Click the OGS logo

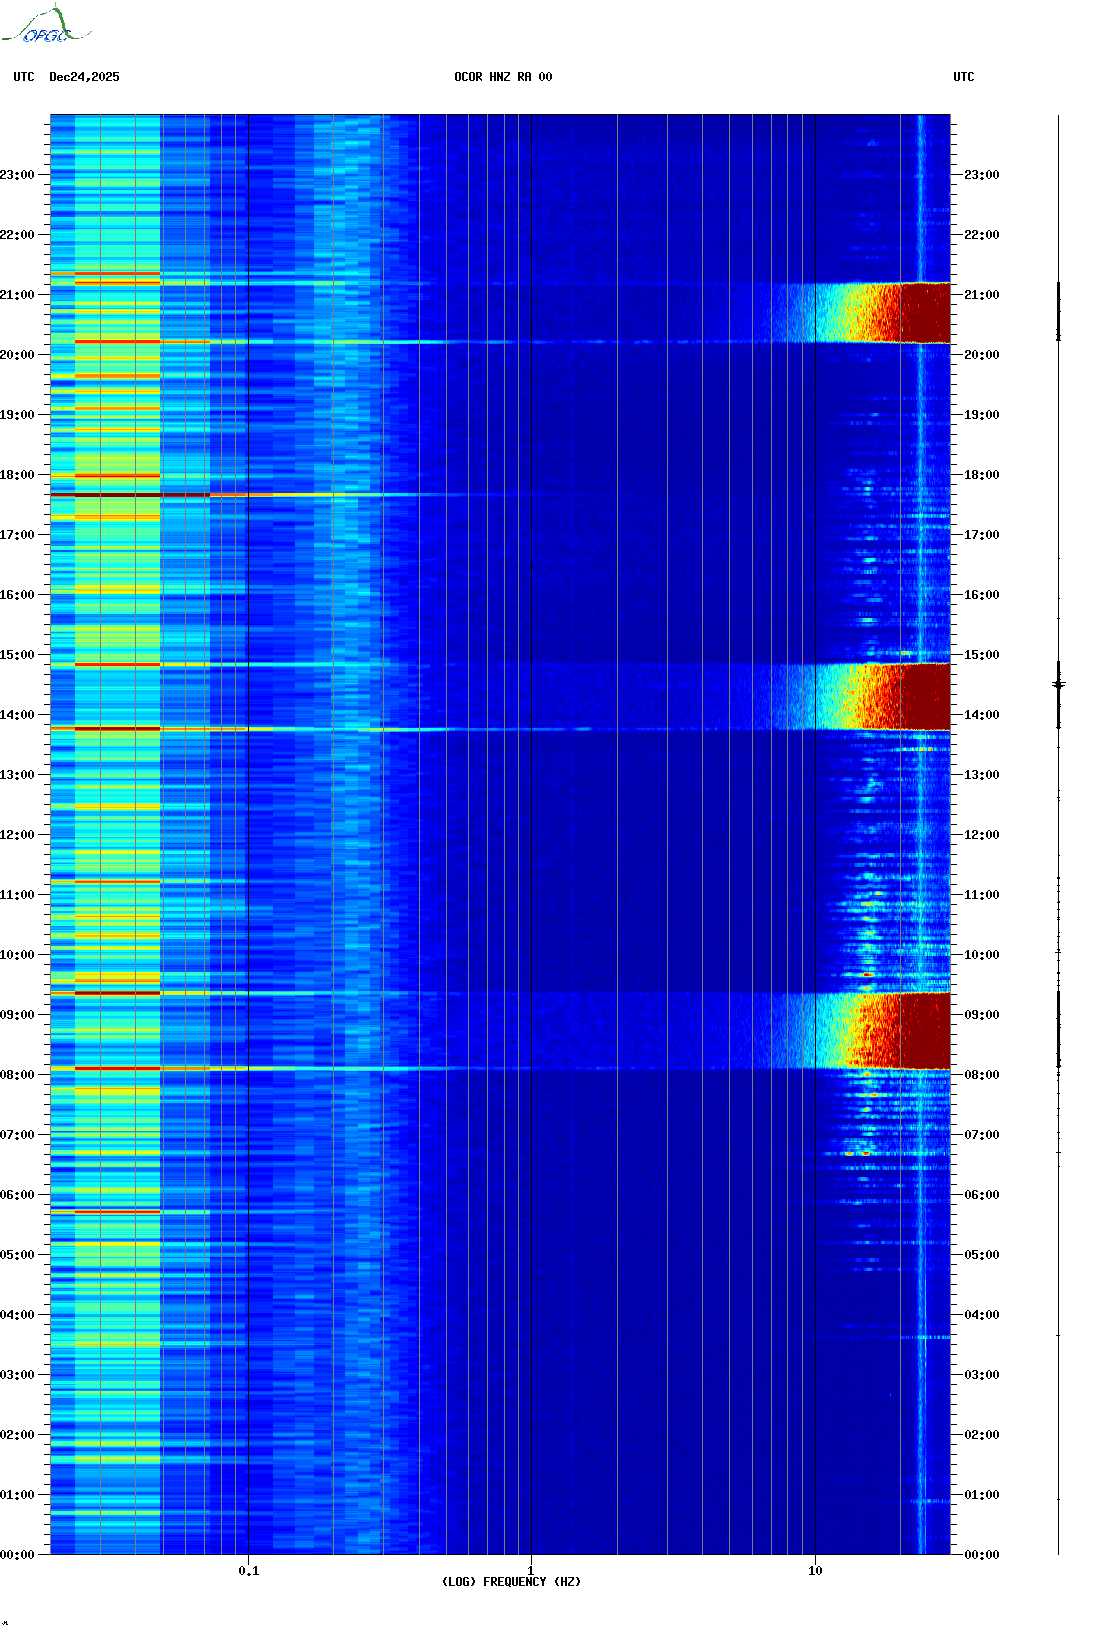(x=46, y=25)
